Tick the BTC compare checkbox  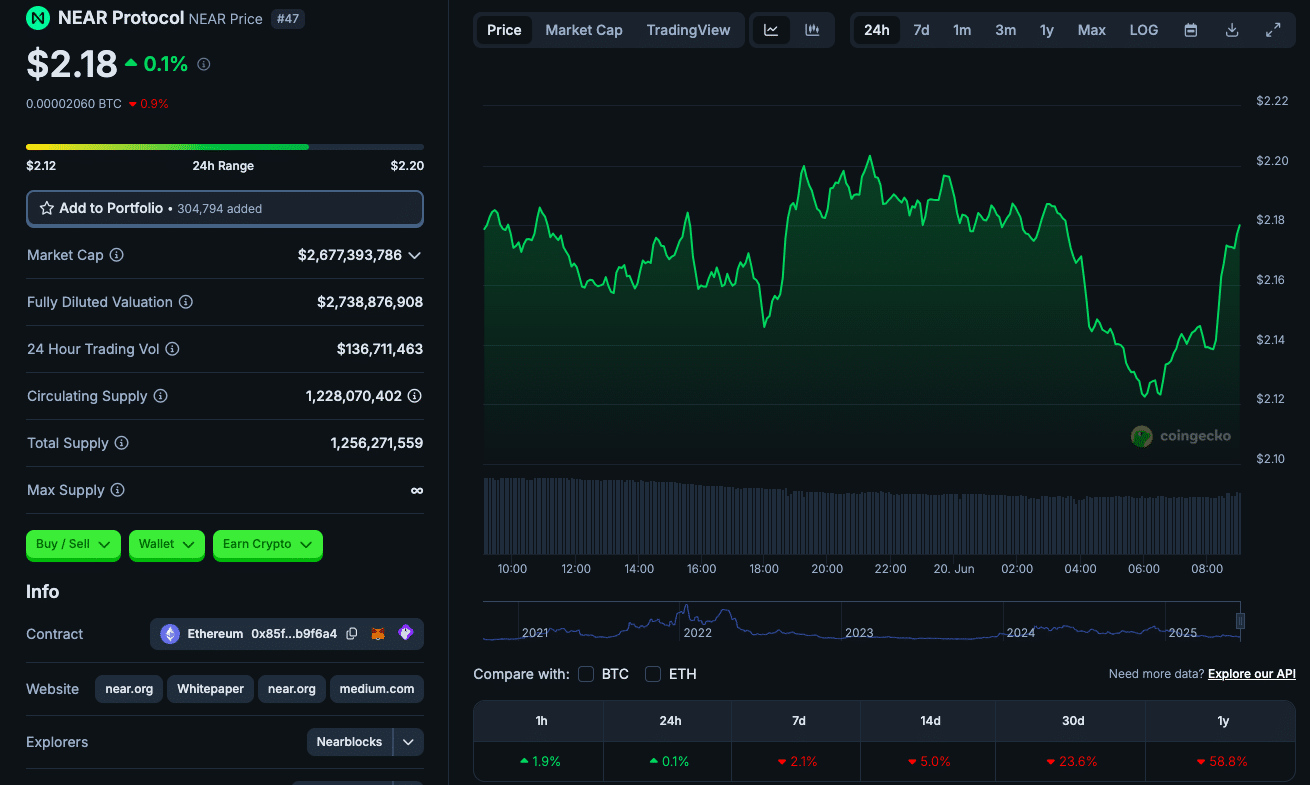586,674
